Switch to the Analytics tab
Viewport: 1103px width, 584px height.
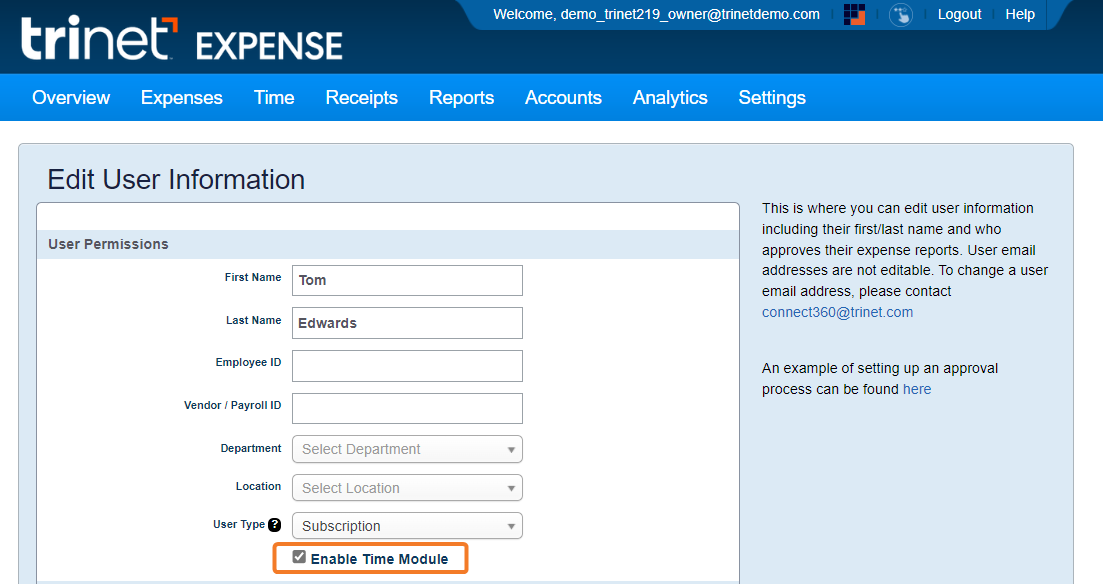[x=670, y=98]
